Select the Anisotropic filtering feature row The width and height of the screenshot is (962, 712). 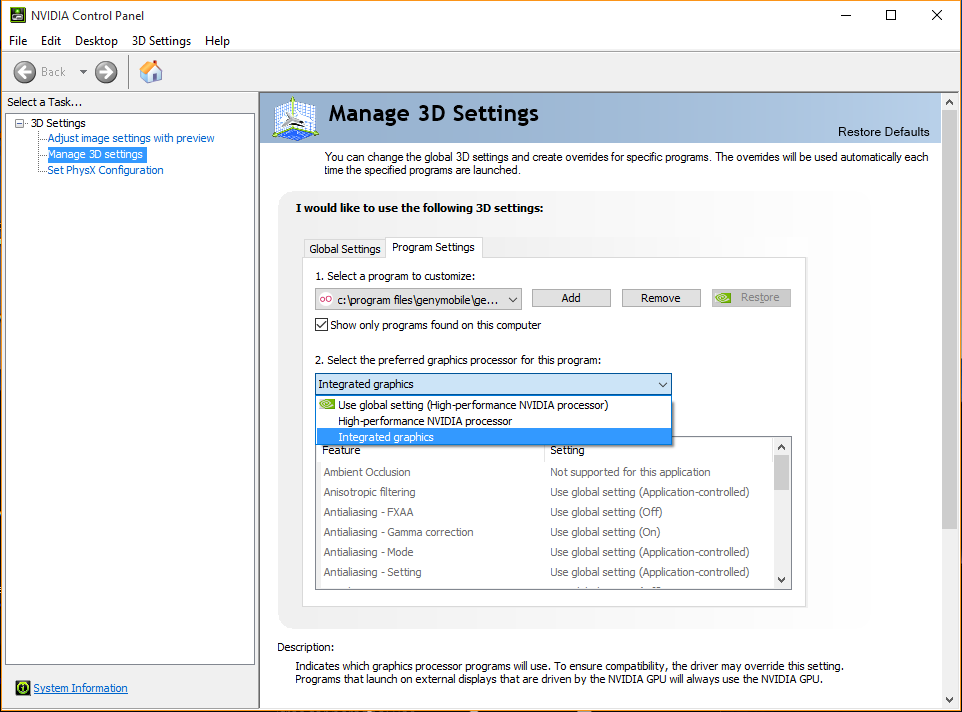point(545,492)
